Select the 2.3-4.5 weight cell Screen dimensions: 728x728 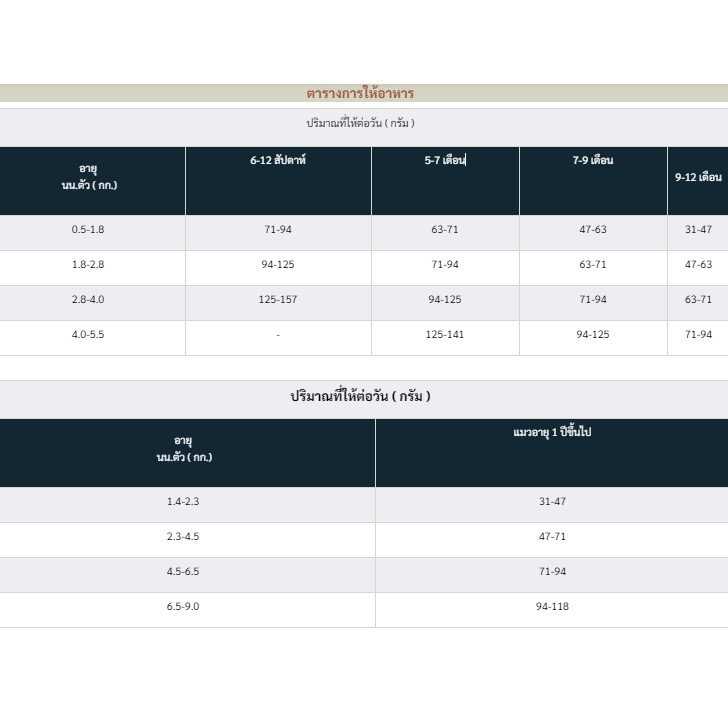[x=183, y=537]
